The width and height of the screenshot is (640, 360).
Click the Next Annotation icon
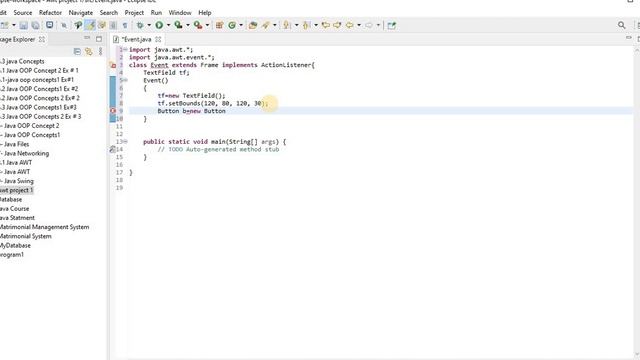coord(286,25)
